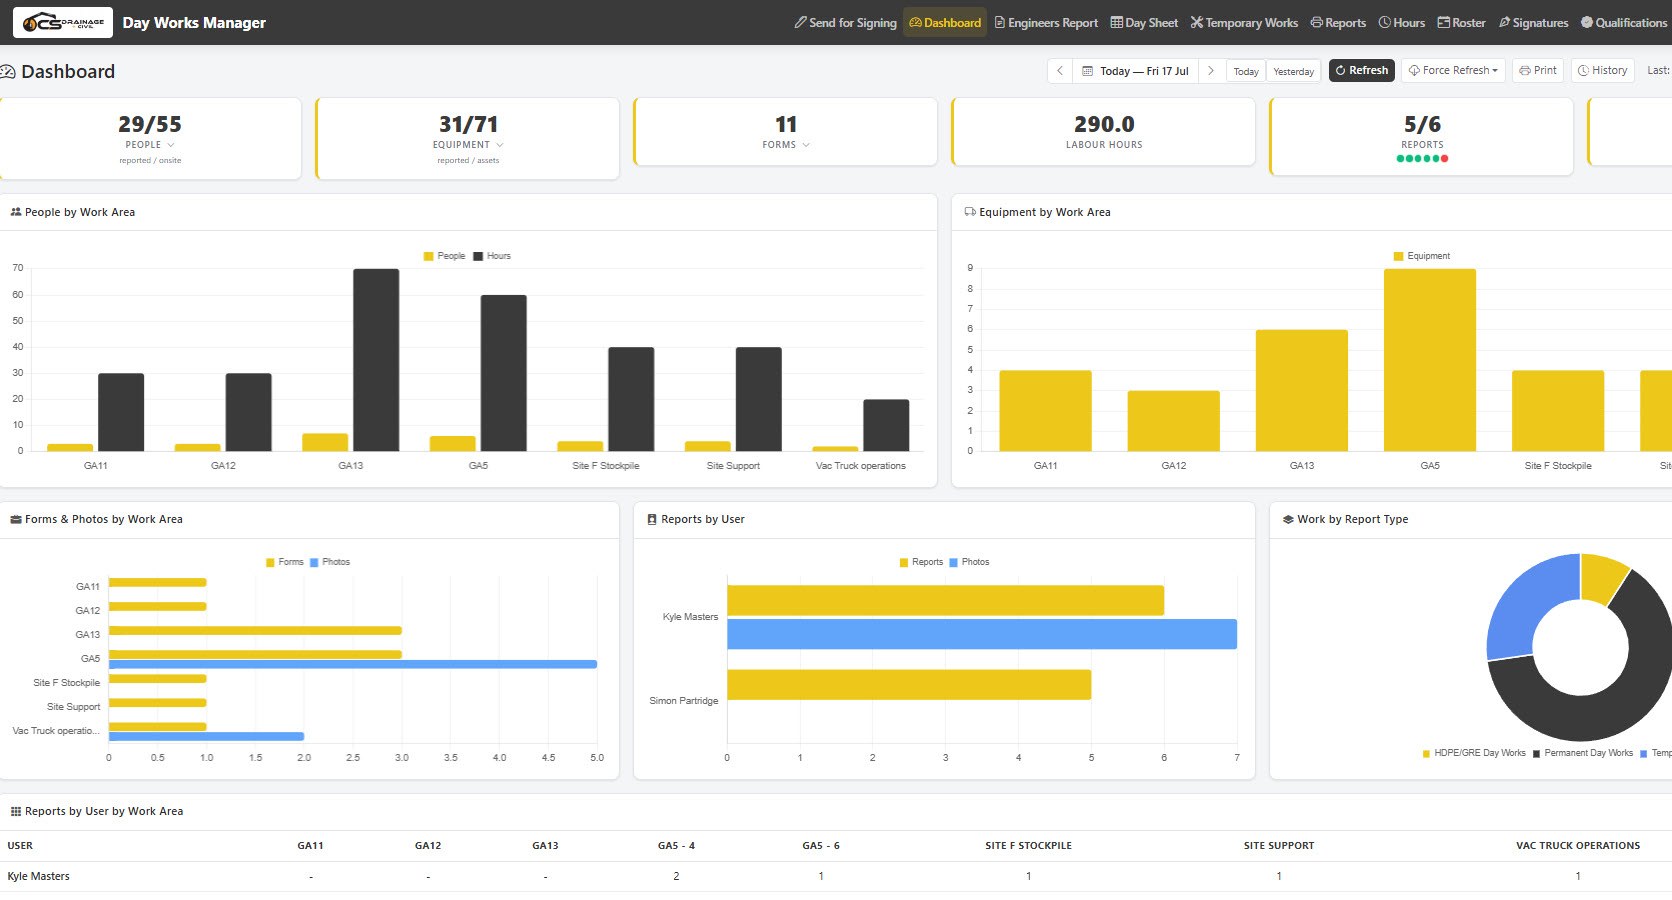Click the Print button
1672x900 pixels.
pos(1538,70)
